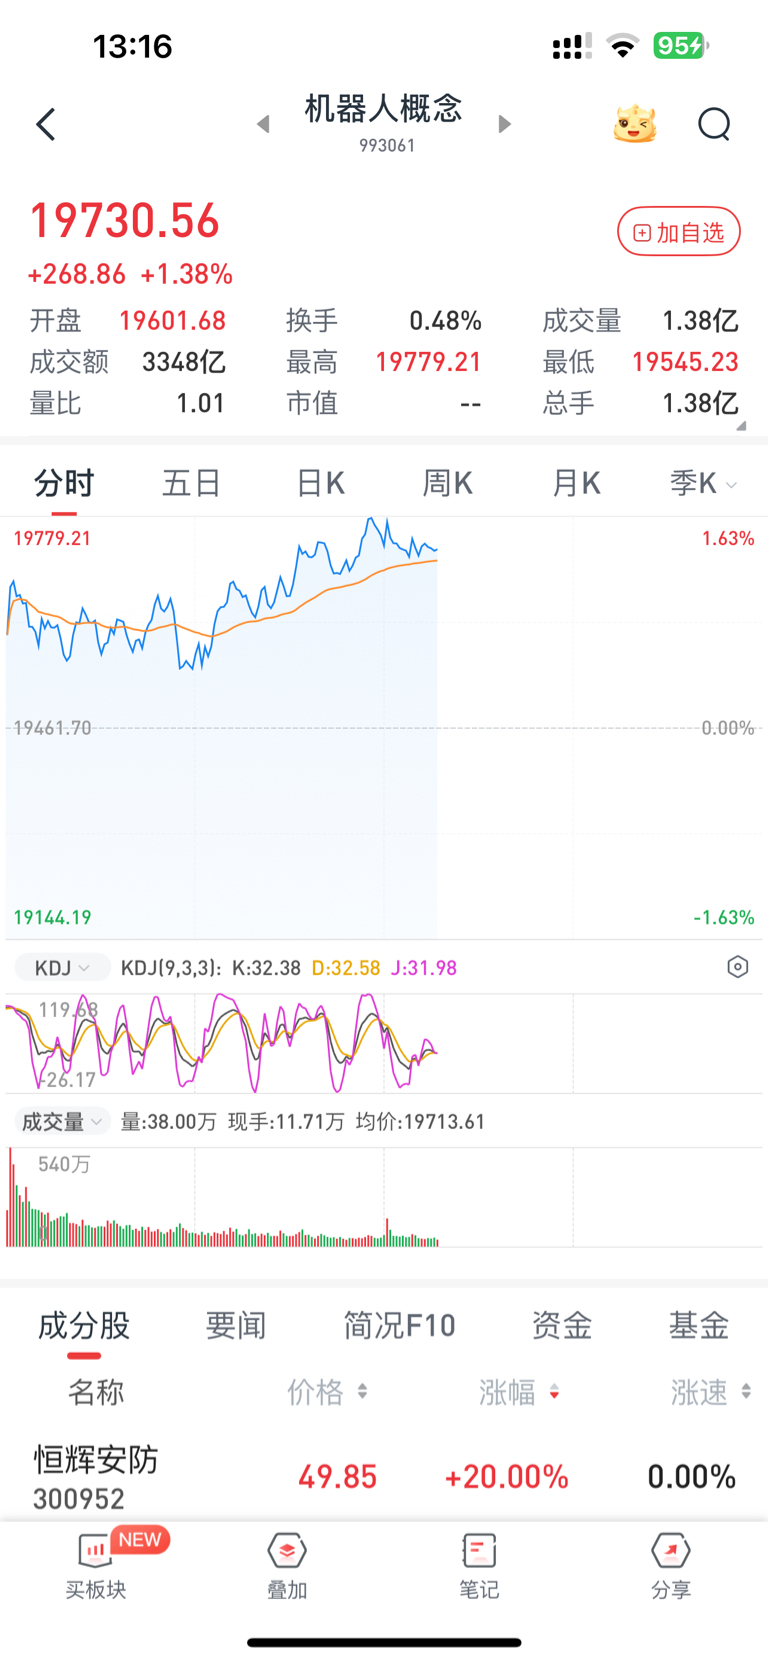Sort constituents by 价格 column
This screenshot has width=768, height=1662.
coord(327,1391)
